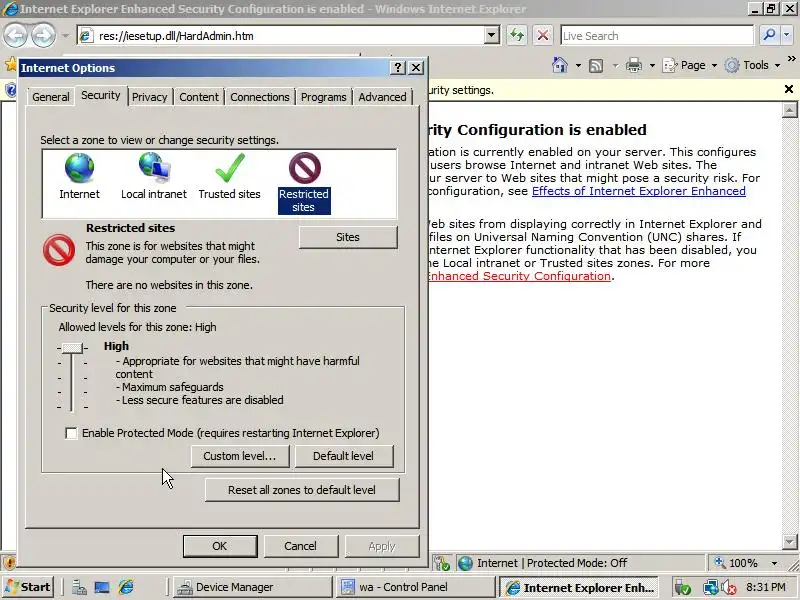Image resolution: width=800 pixels, height=600 pixels.
Task: Click the zoom magnifier icon in status bar
Action: click(x=719, y=562)
